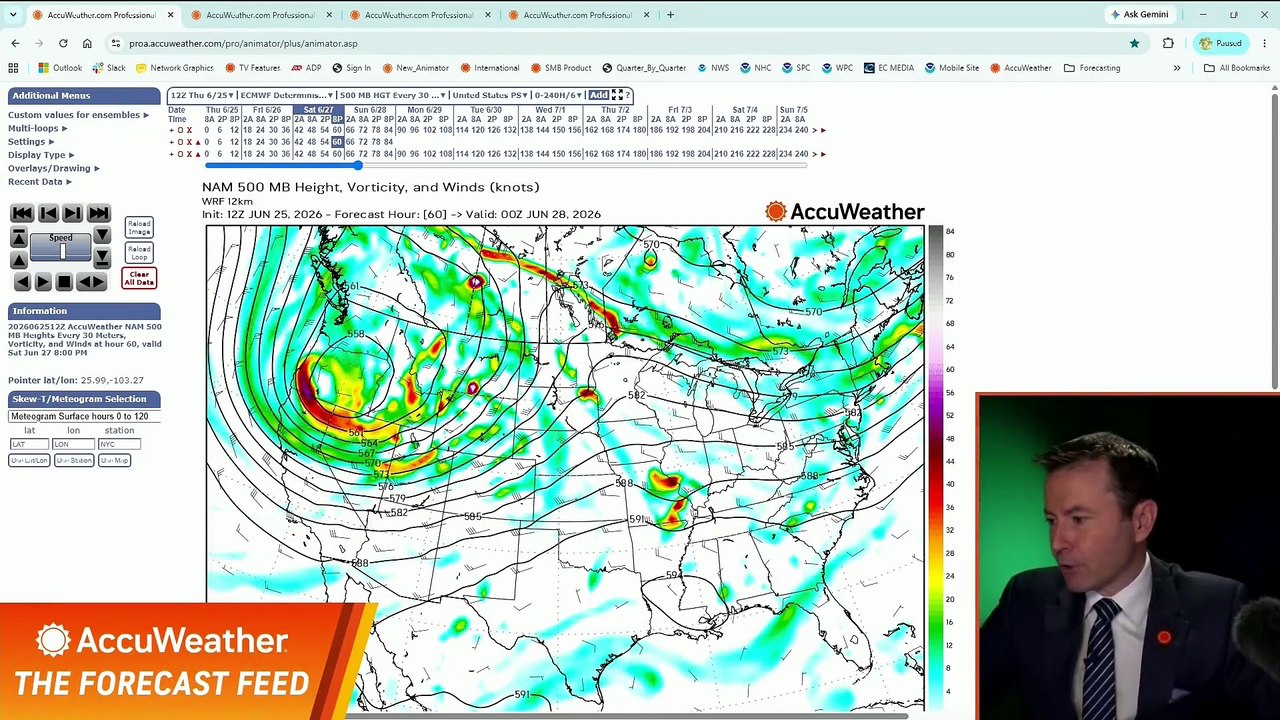Click the Reload Image button
This screenshot has height=720, width=1280.
click(139, 228)
